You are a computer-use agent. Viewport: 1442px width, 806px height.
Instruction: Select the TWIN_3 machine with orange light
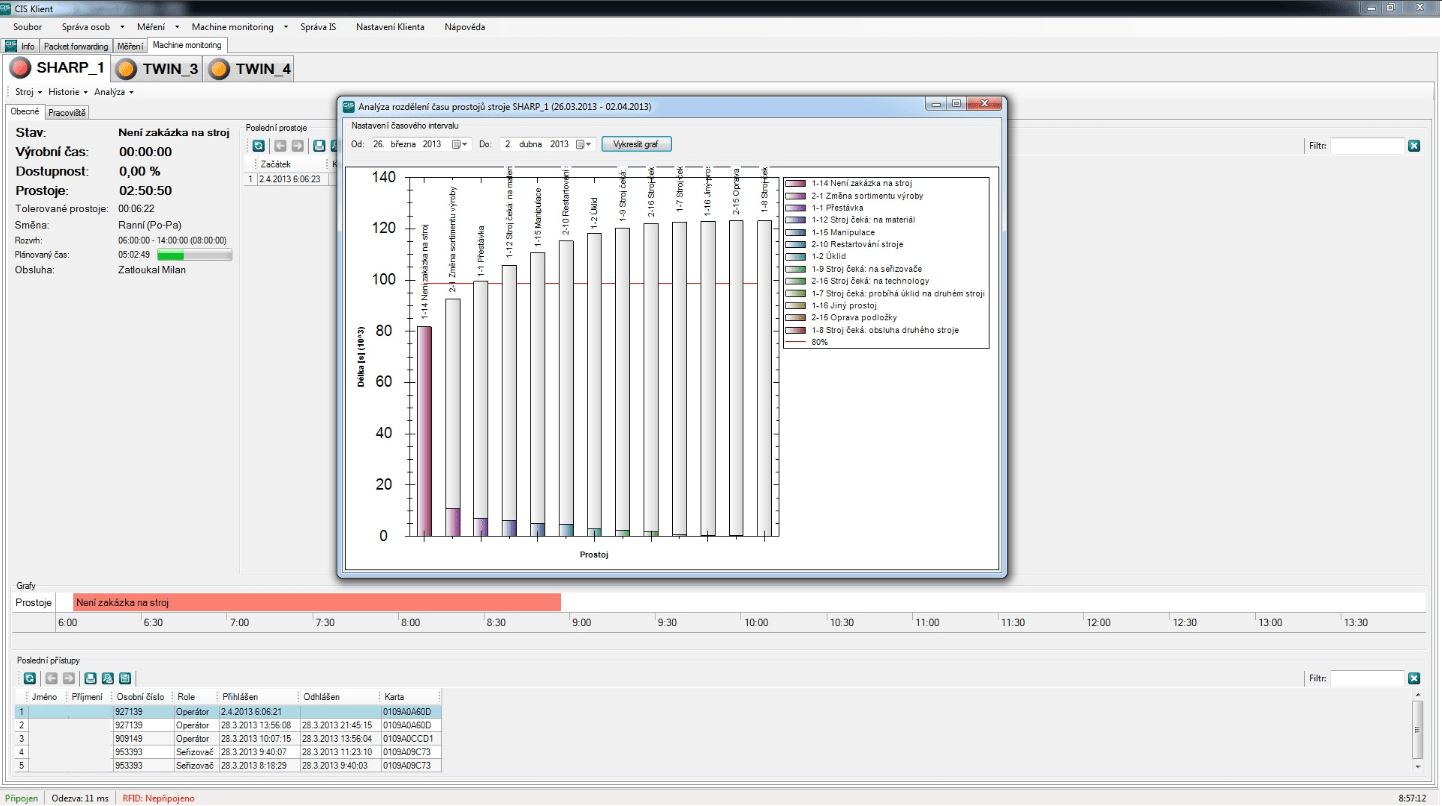coord(156,69)
